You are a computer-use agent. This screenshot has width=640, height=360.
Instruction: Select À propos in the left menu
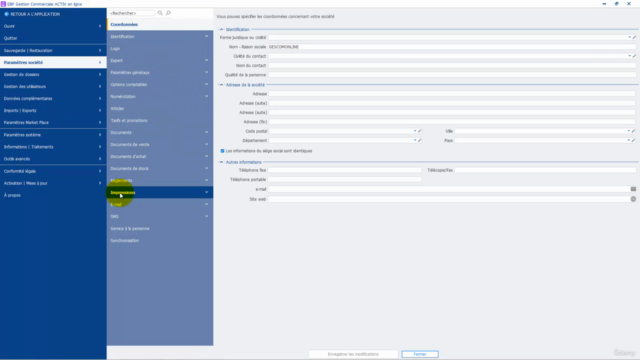pos(53,195)
